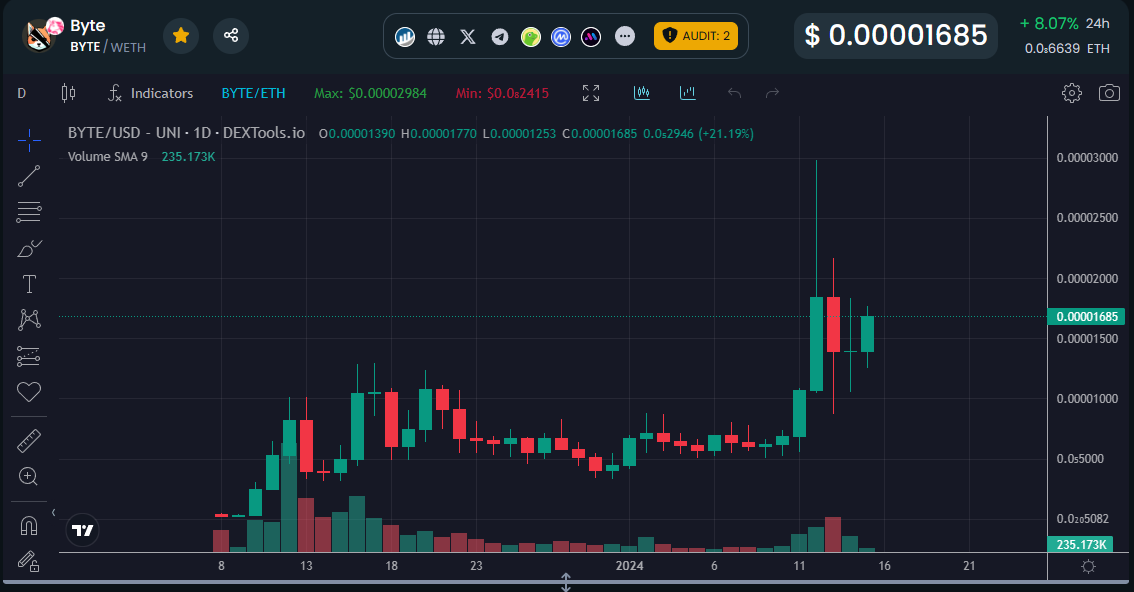
Task: Click the bar chart tool icon next to it
Action: [688, 93]
